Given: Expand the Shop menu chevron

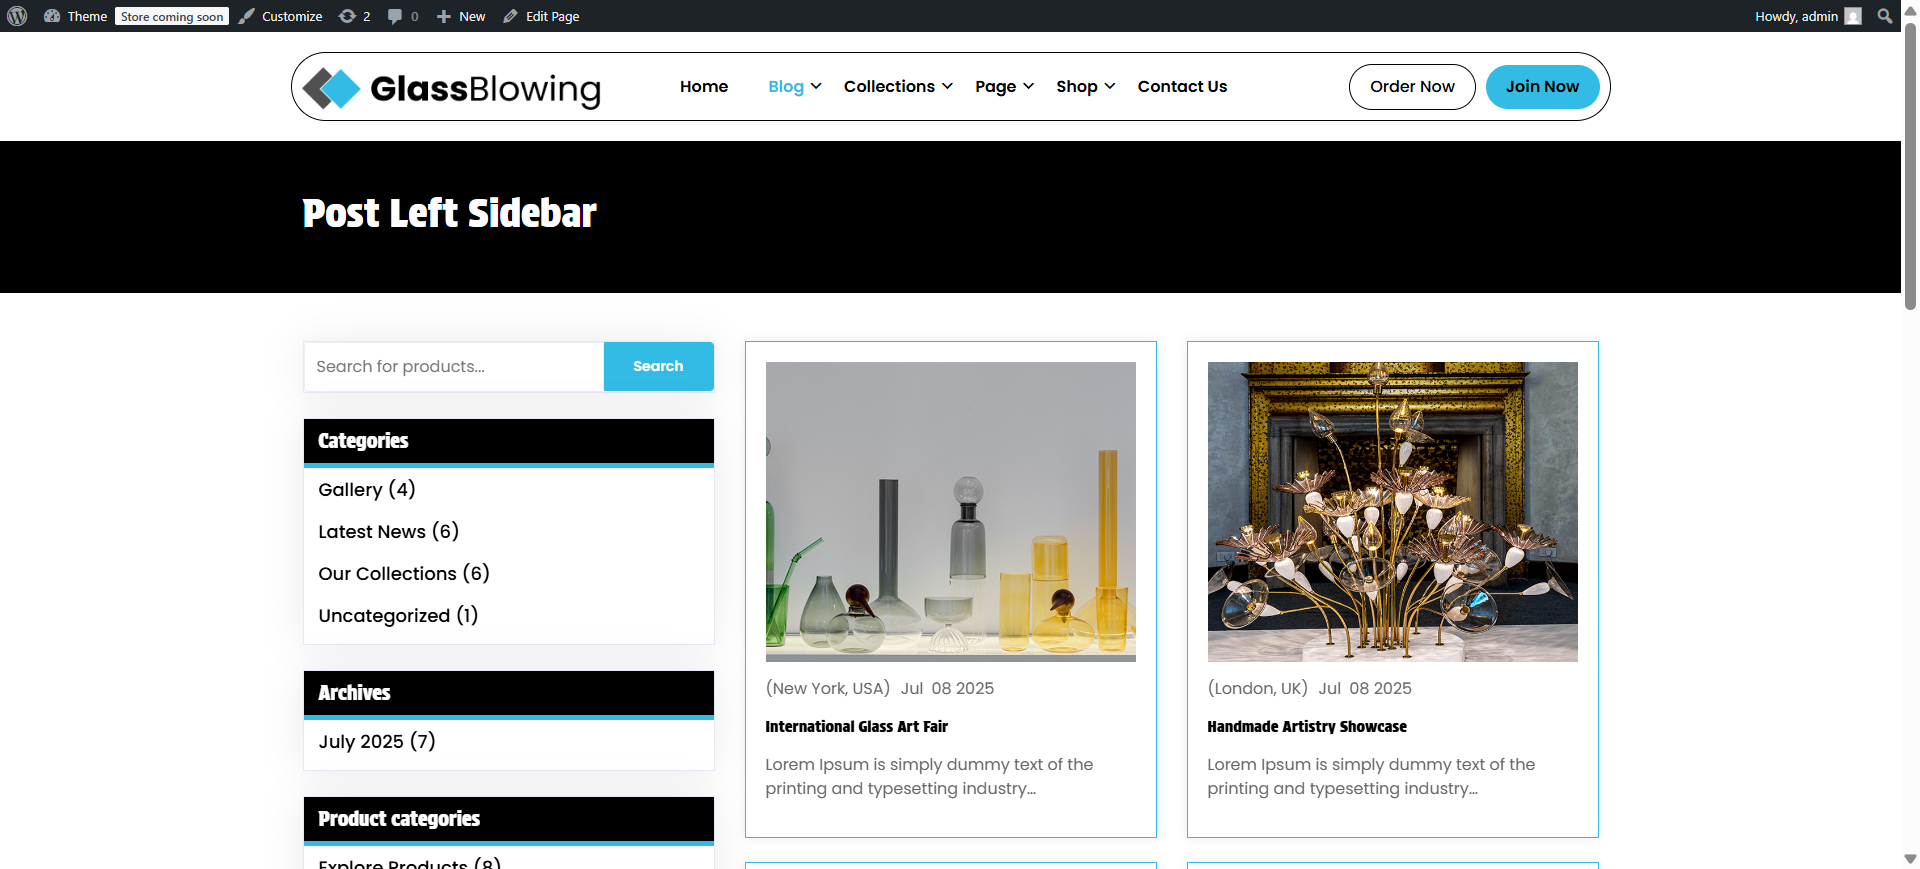Looking at the screenshot, I should pyautogui.click(x=1109, y=86).
